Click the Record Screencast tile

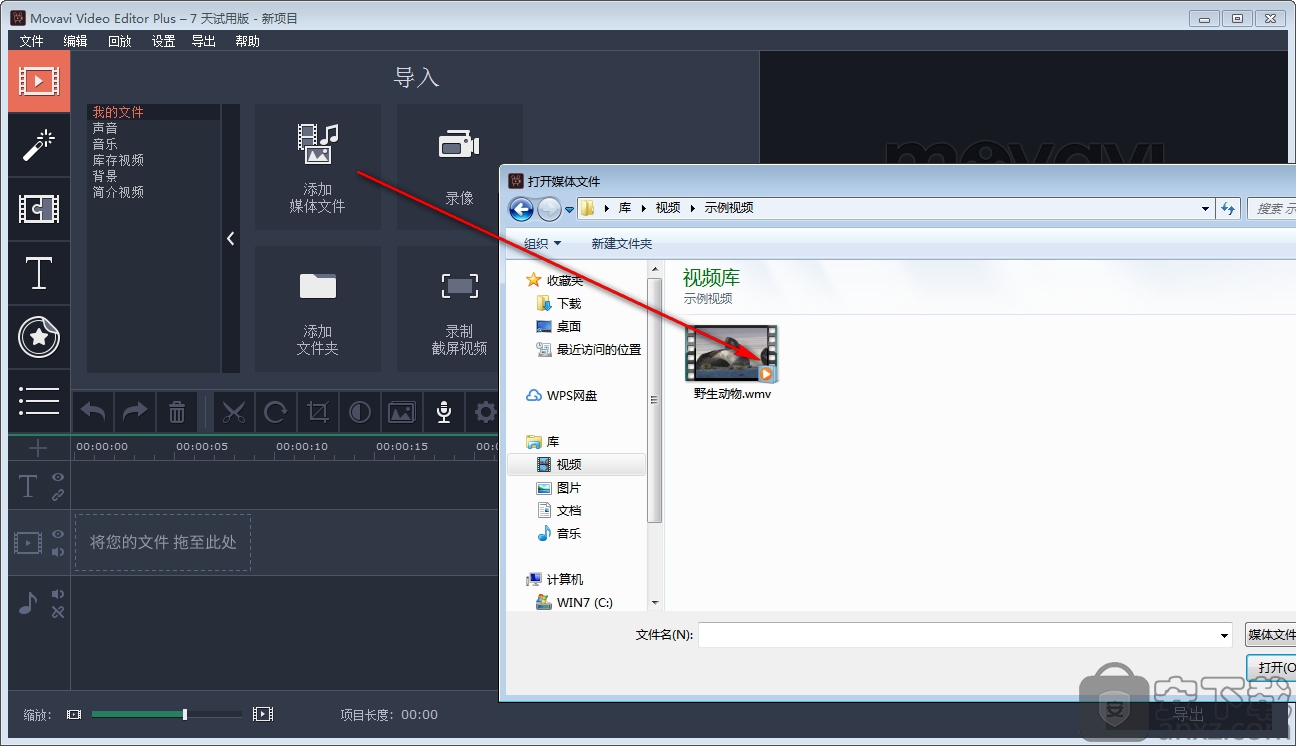pos(459,309)
